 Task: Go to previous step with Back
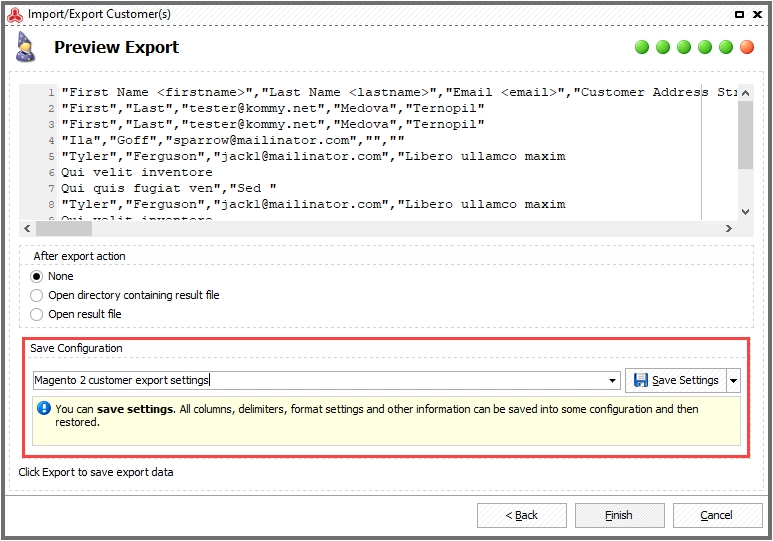tap(522, 515)
